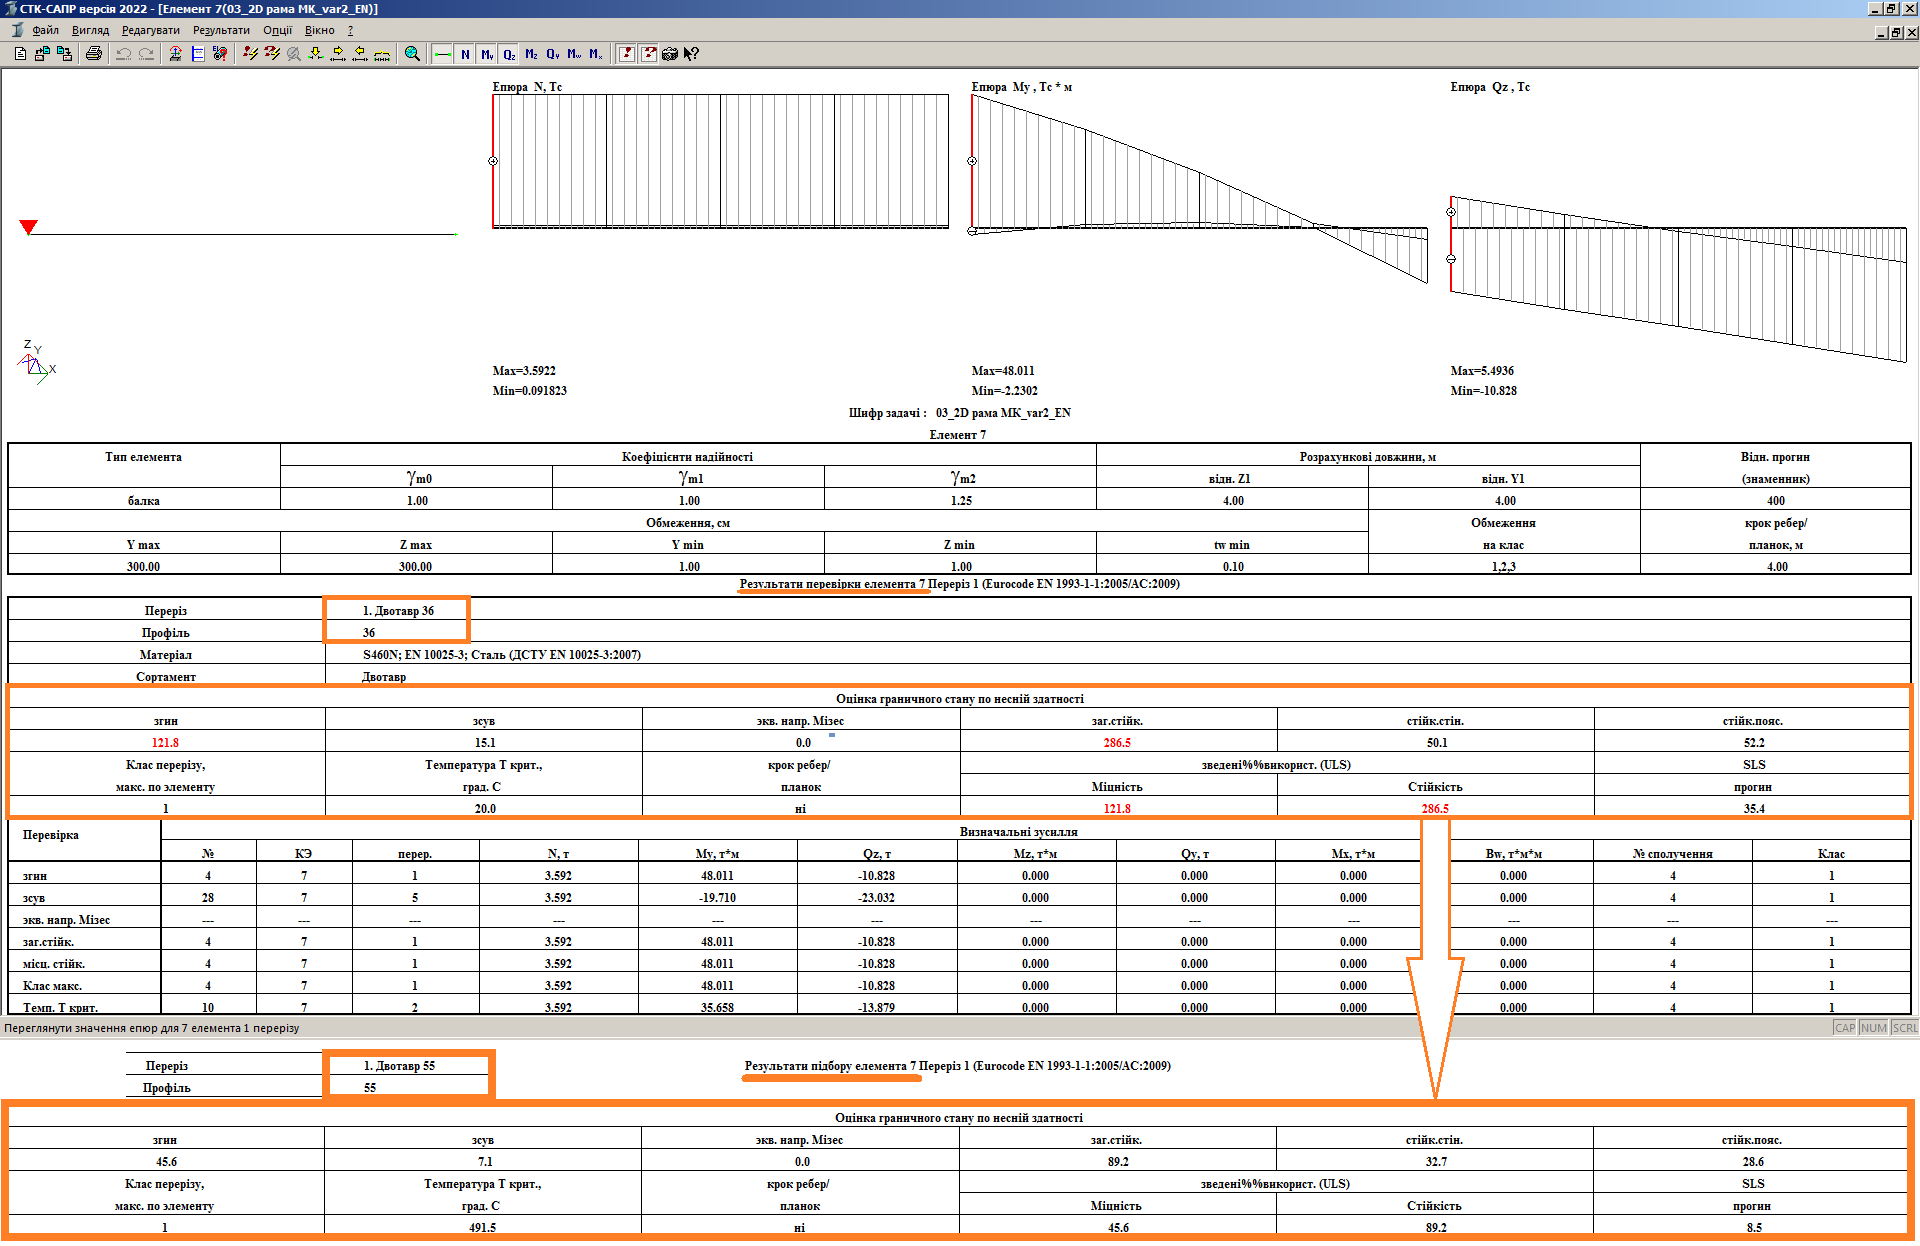Toggle the N force diagram button
The height and width of the screenshot is (1246, 1920).
tap(465, 54)
